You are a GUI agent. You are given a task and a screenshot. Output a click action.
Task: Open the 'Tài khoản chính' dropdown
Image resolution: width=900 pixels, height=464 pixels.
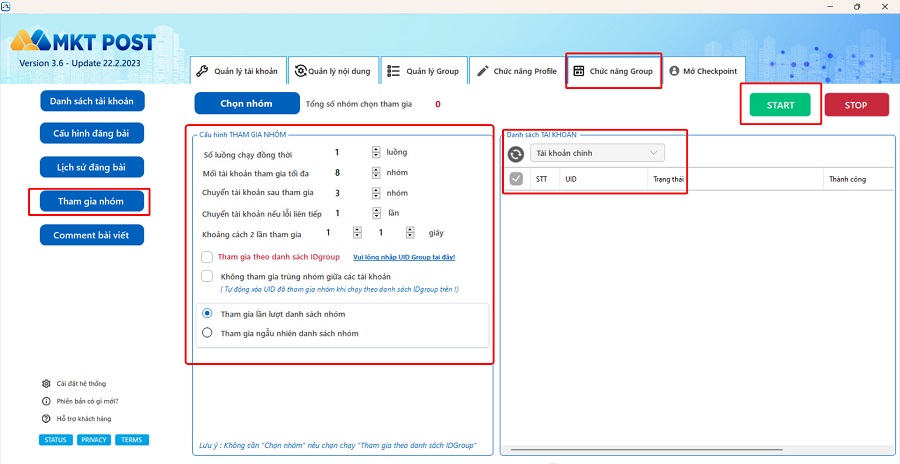click(597, 153)
